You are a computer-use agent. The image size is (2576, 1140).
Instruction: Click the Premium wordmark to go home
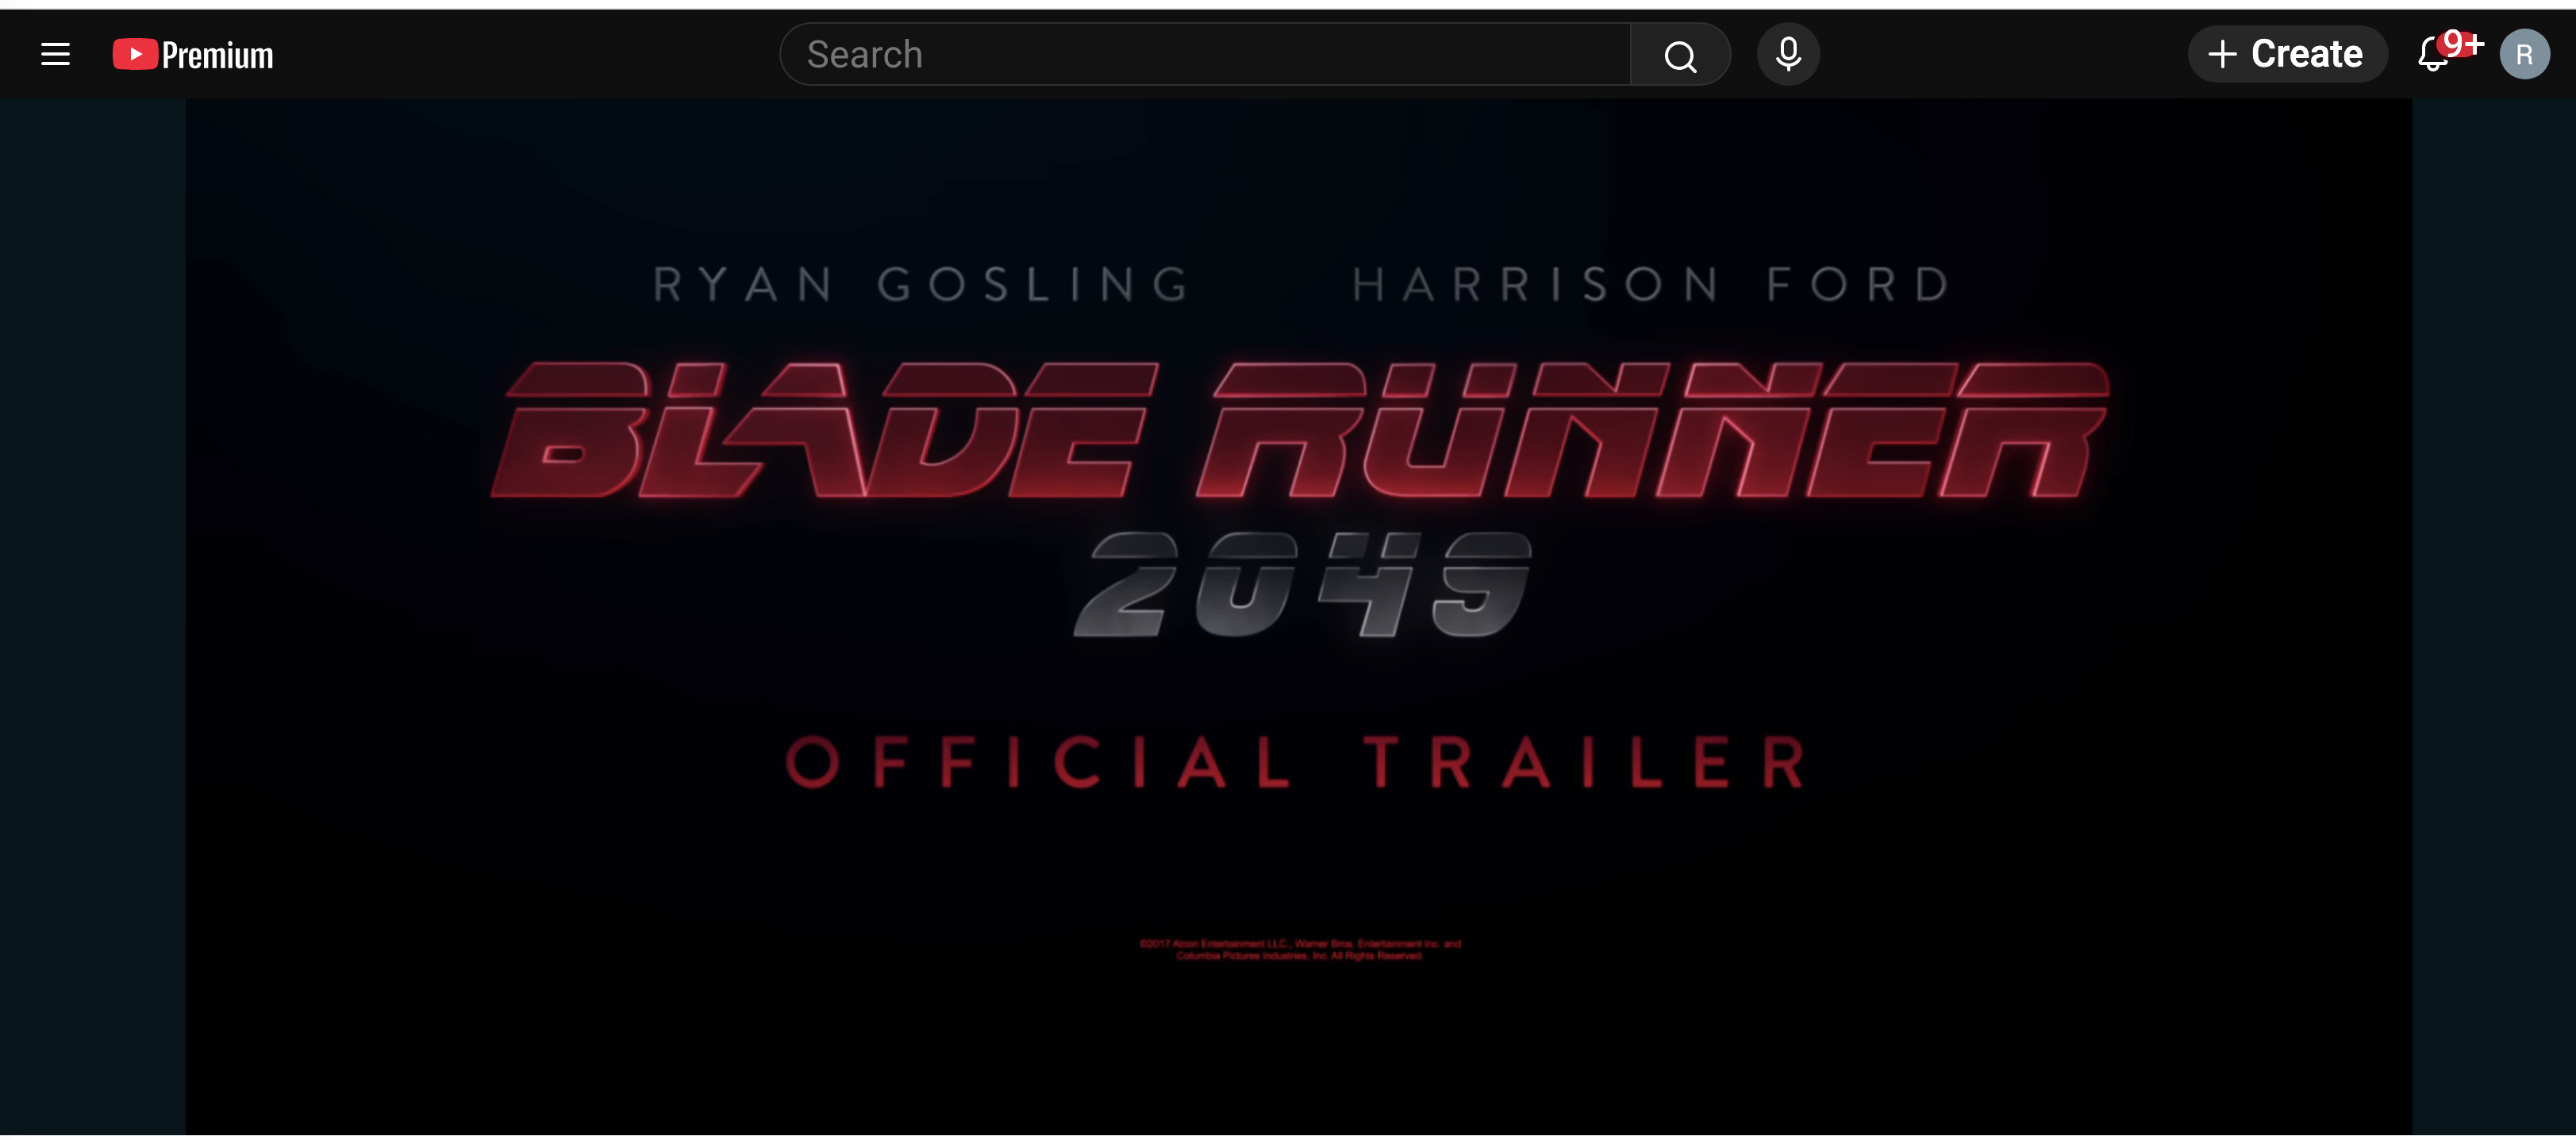tap(217, 55)
